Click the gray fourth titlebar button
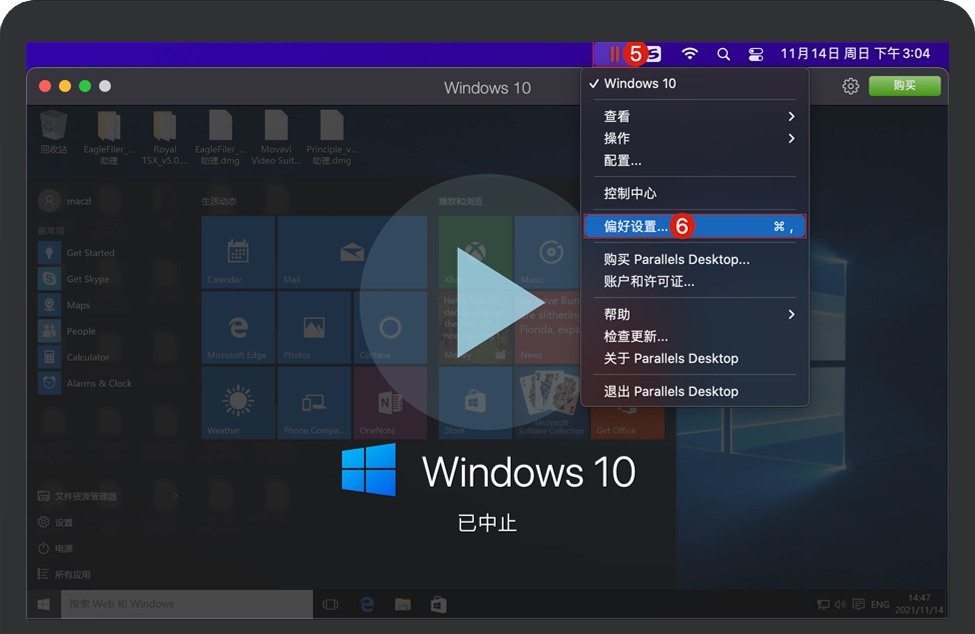This screenshot has height=634, width=975. (105, 86)
